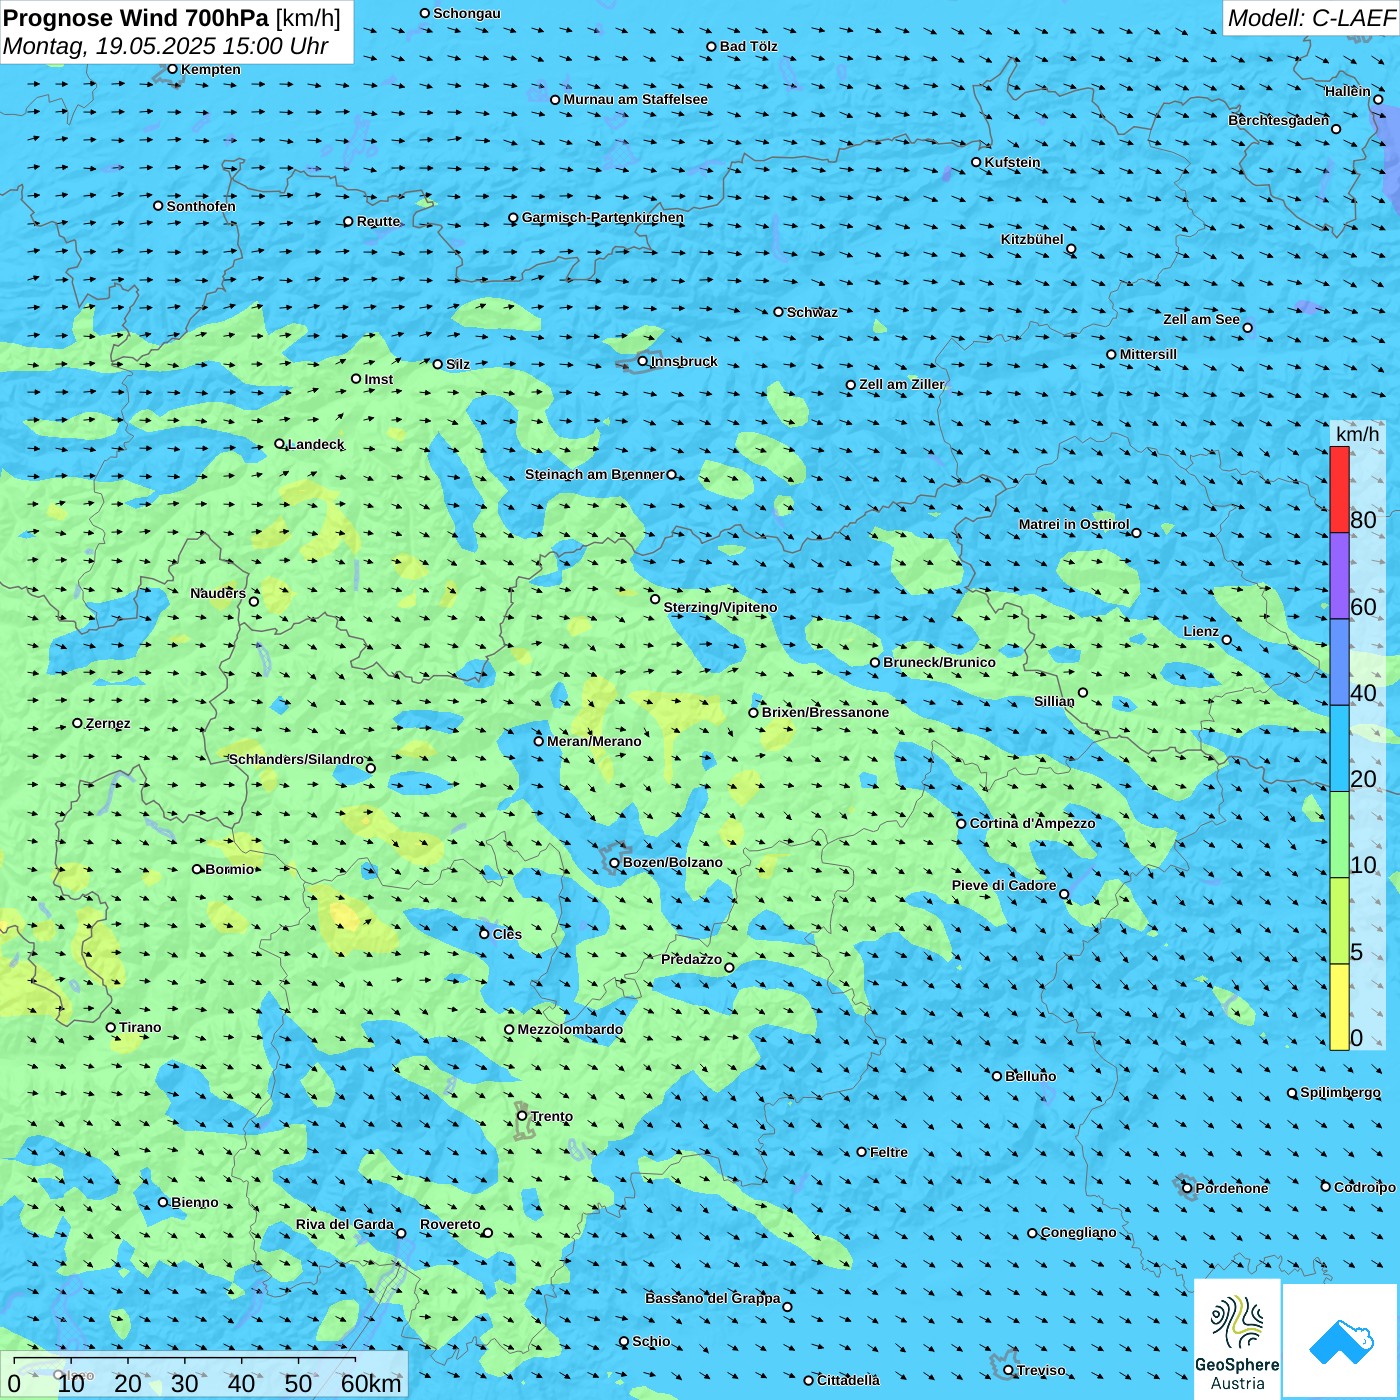Click the 'Zernez' label

pos(108,723)
